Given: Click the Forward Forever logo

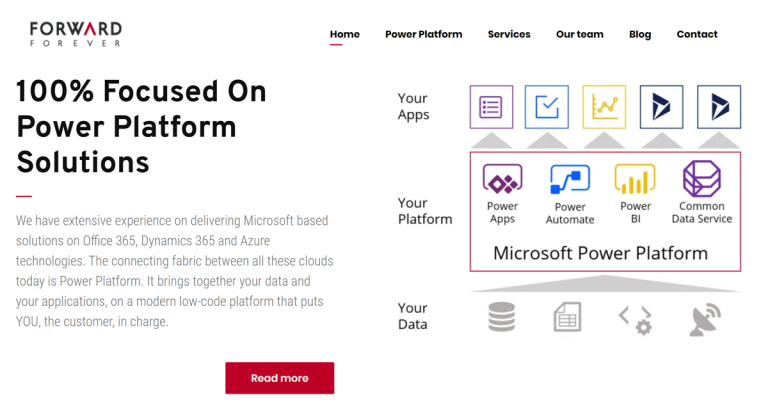Looking at the screenshot, I should (75, 34).
